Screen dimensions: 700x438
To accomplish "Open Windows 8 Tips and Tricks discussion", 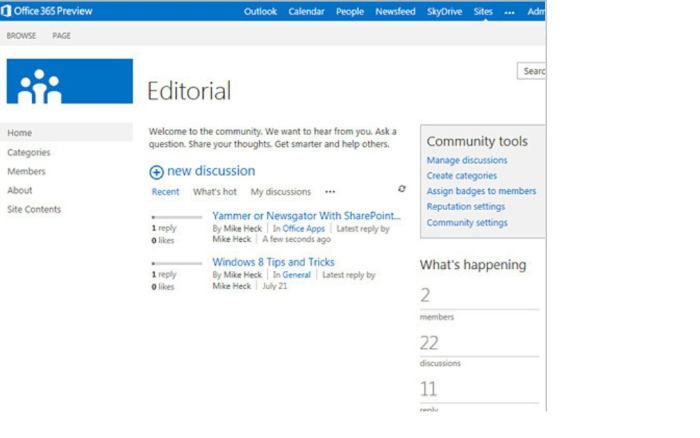I will (273, 262).
